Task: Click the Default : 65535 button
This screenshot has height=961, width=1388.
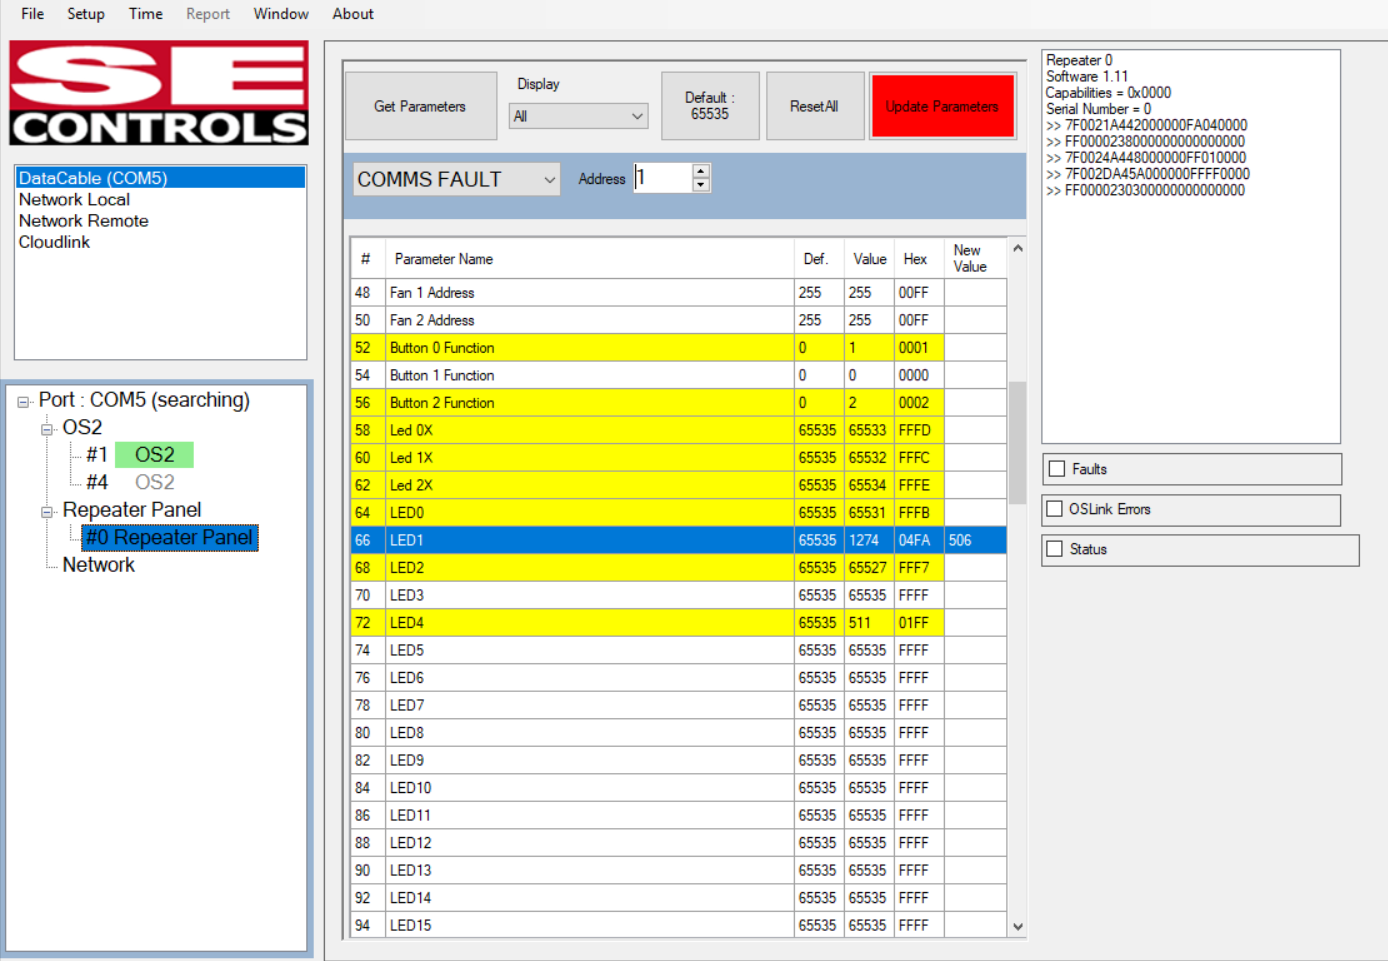Action: pyautogui.click(x=710, y=106)
